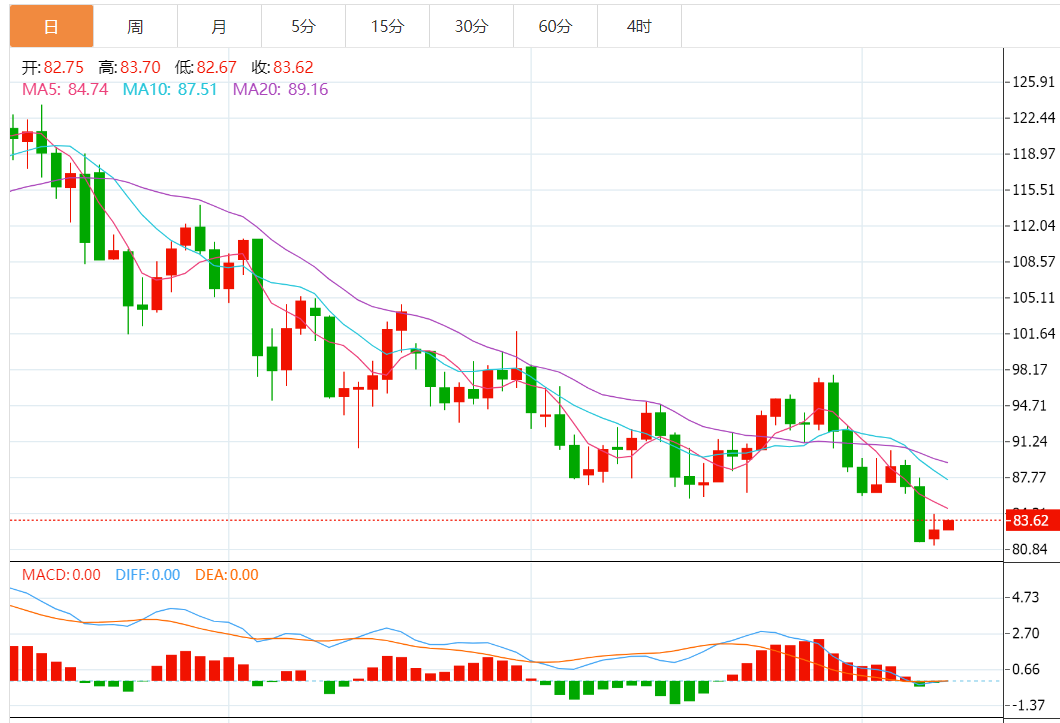Image resolution: width=1060 pixels, height=723 pixels.
Task: Click the DIFF: 0.00 indicator label
Action: [147, 575]
